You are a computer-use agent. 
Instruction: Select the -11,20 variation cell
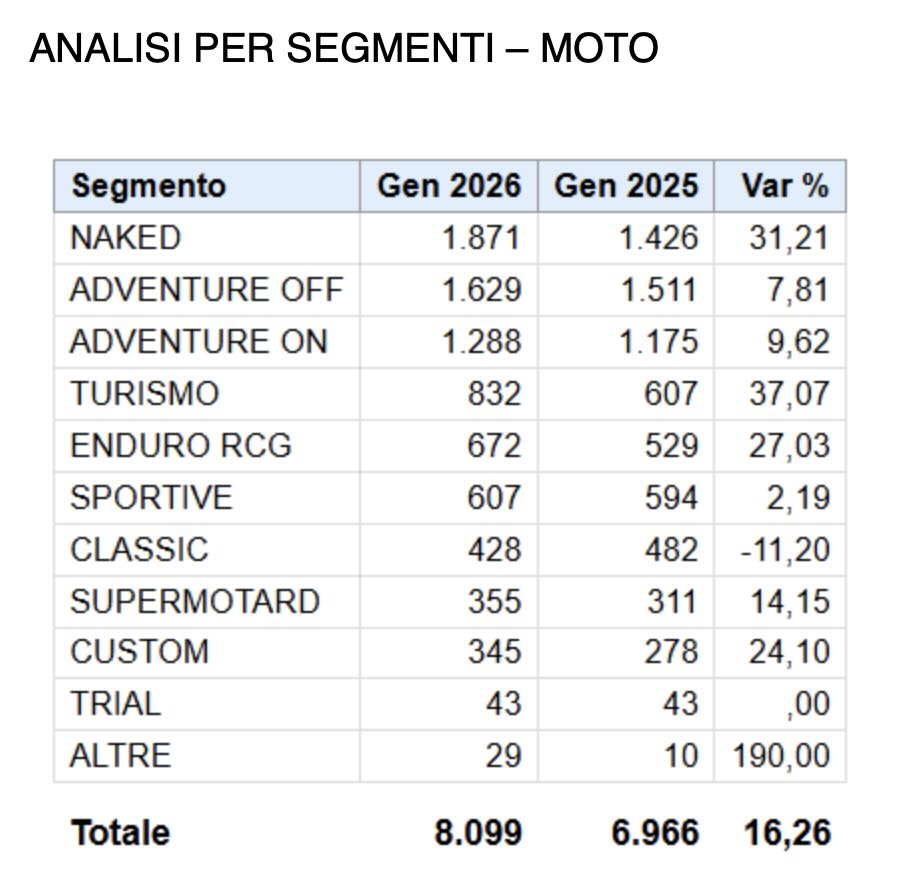coord(785,550)
